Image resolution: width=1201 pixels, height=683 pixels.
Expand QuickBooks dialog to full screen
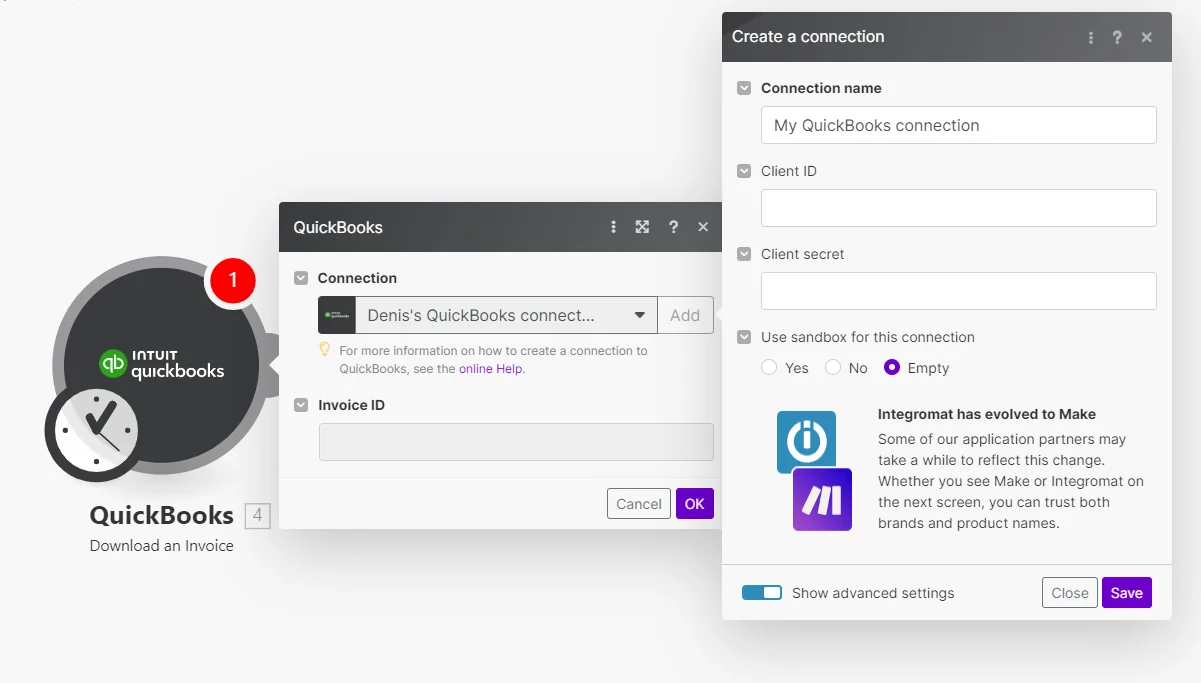[x=642, y=227]
